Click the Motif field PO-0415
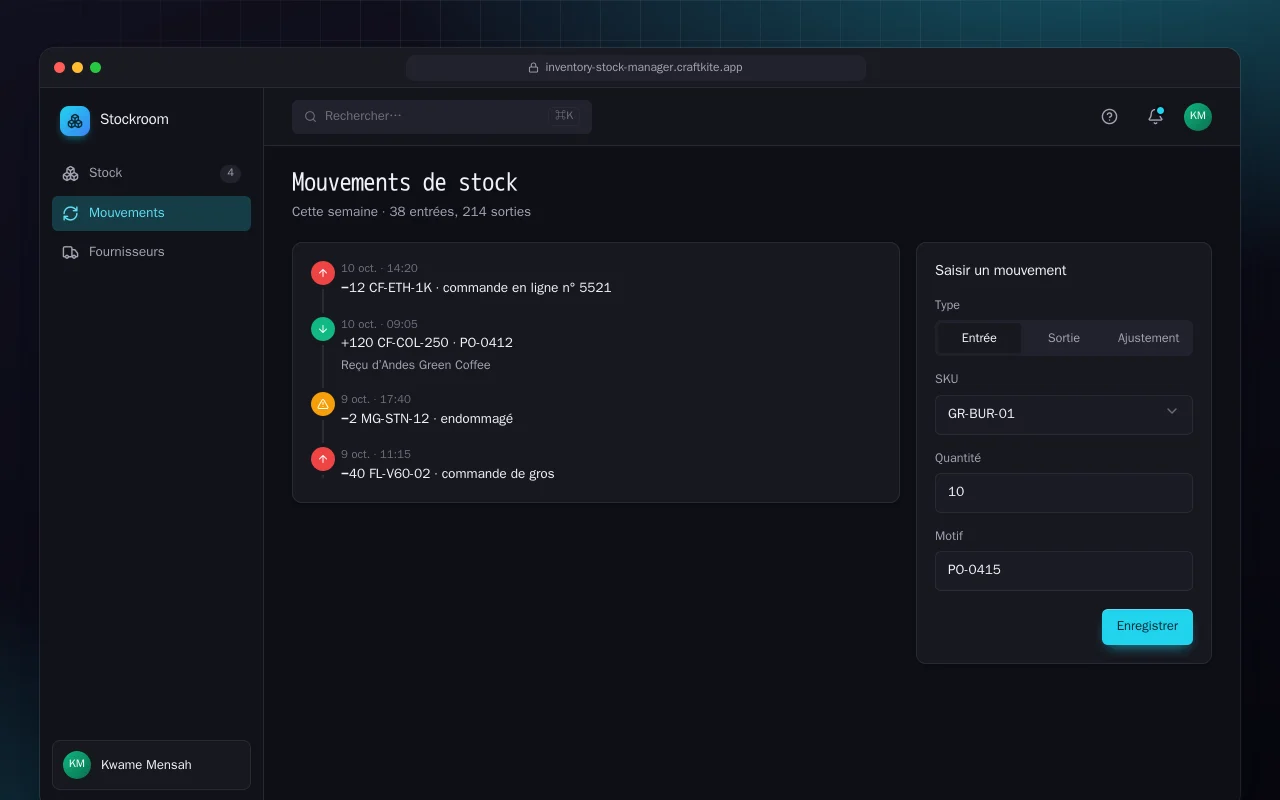 1064,570
